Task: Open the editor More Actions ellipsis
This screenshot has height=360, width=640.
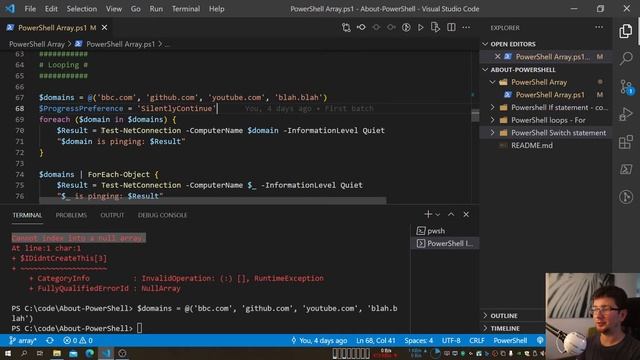Action: [x=466, y=27]
